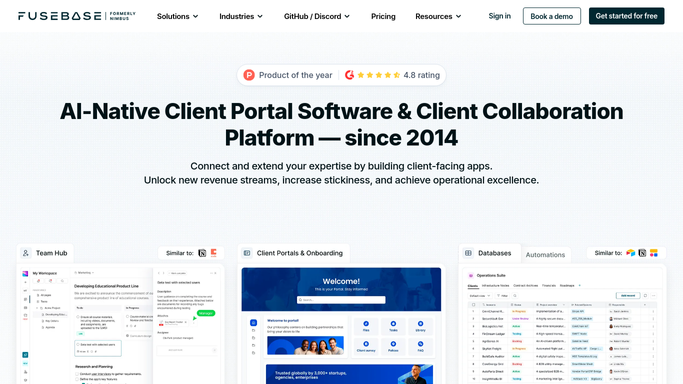
Task: Click the Fusebase logo
Action: point(77,16)
